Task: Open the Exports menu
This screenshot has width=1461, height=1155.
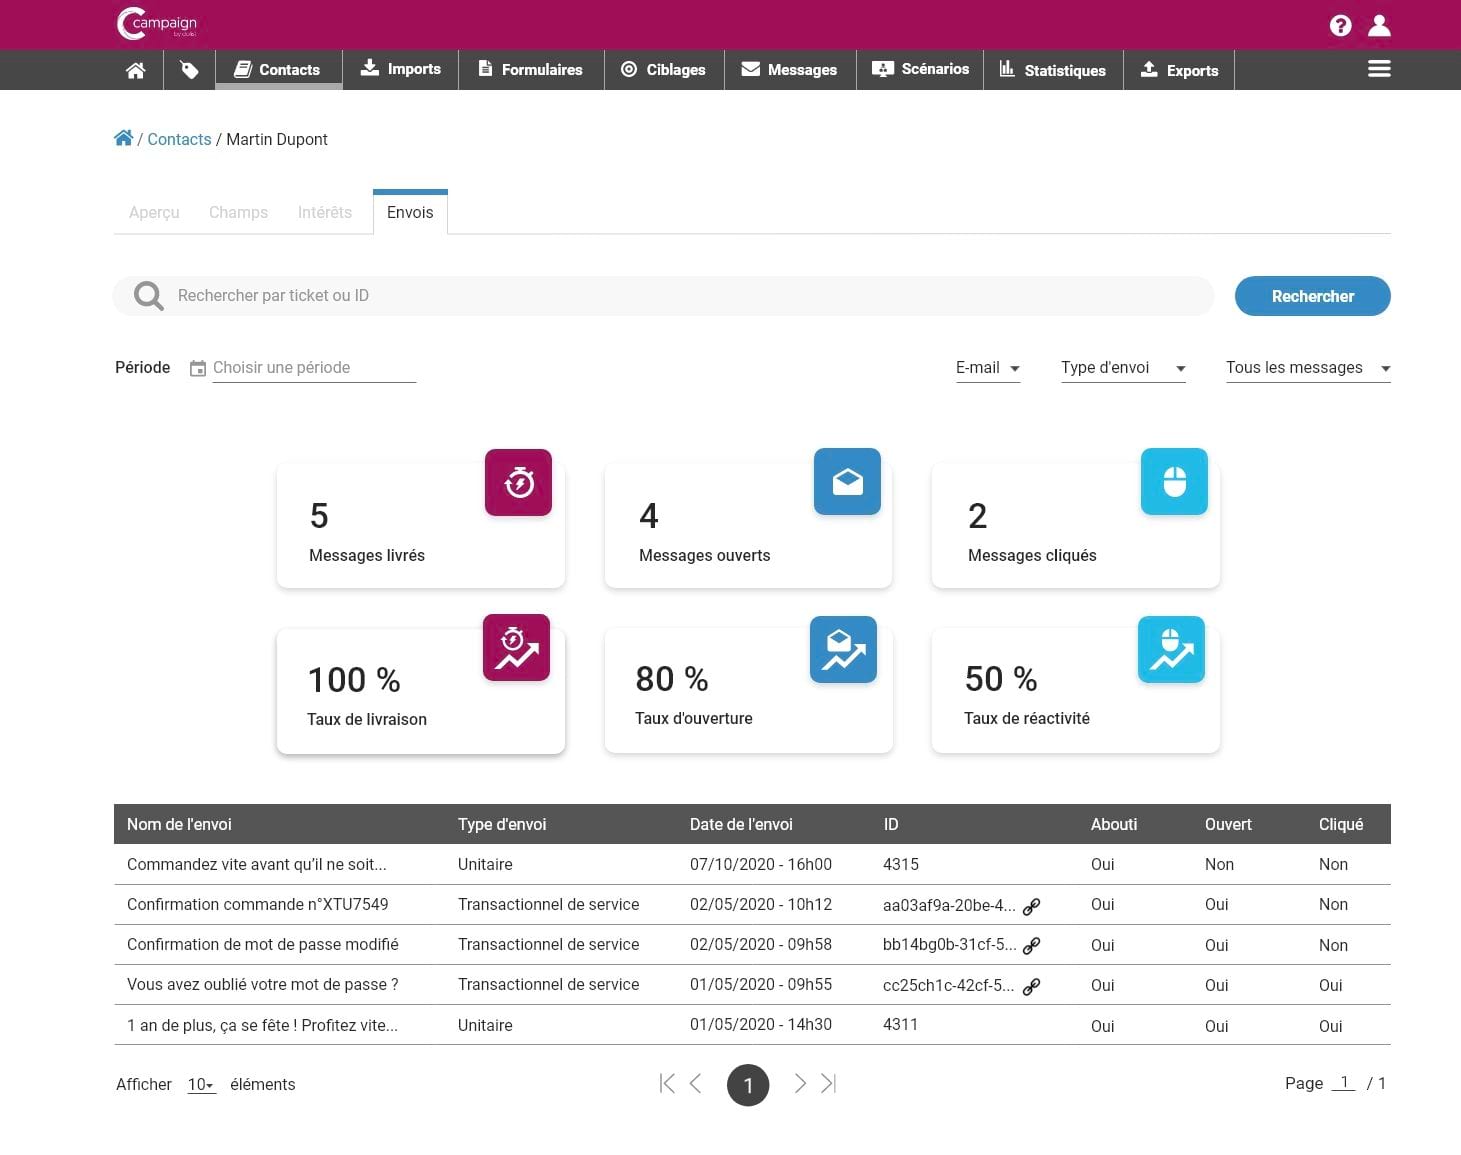Action: point(1180,70)
